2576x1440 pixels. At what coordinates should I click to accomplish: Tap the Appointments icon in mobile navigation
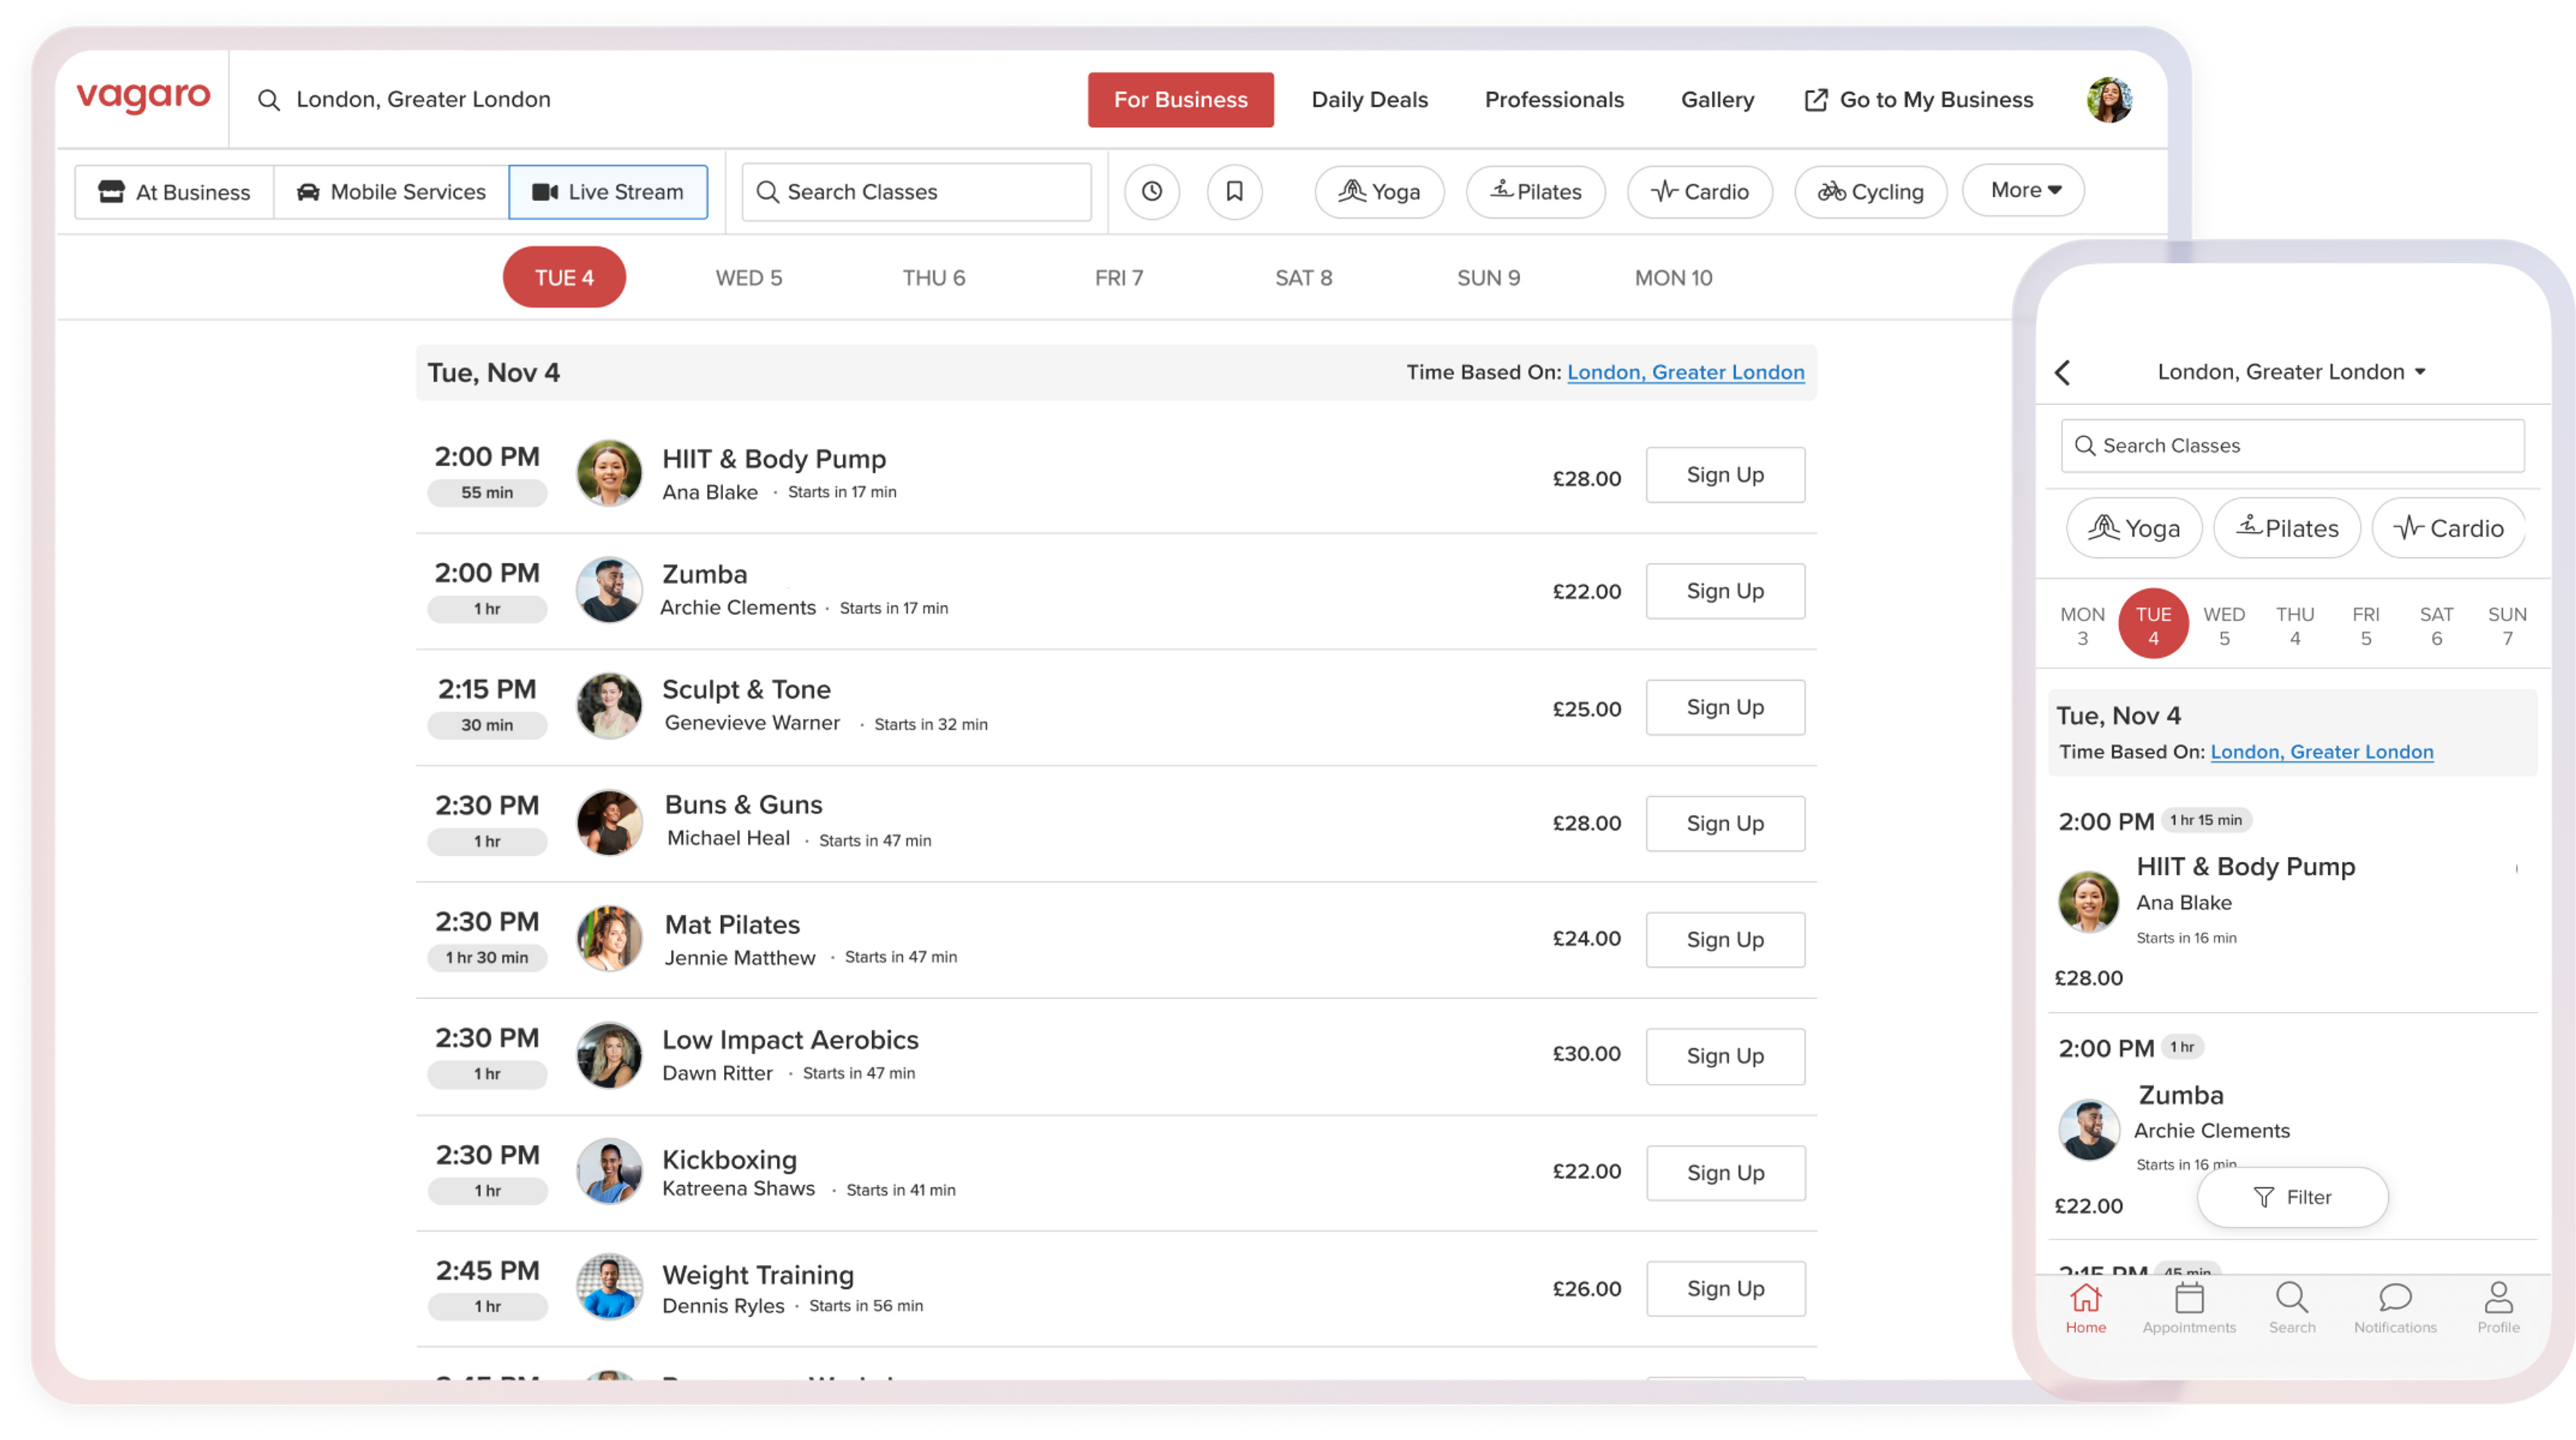click(x=2189, y=1308)
